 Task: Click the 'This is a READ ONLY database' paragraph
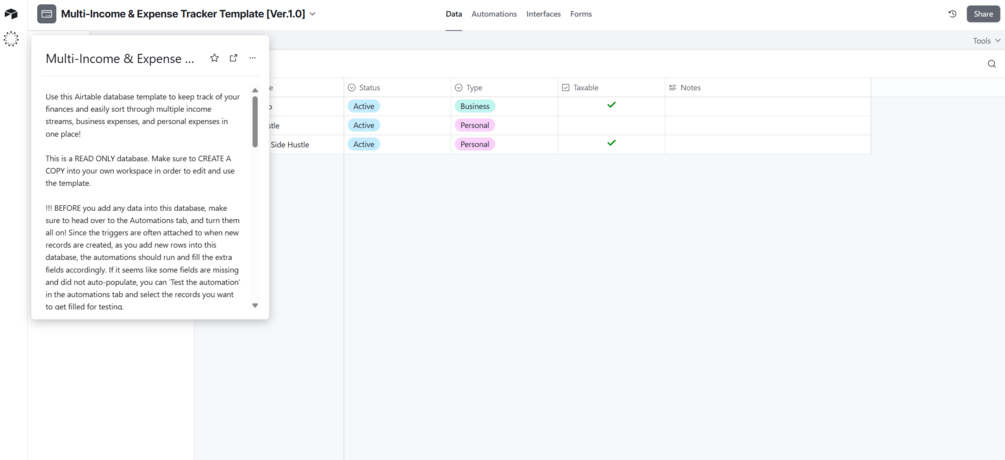[142, 170]
